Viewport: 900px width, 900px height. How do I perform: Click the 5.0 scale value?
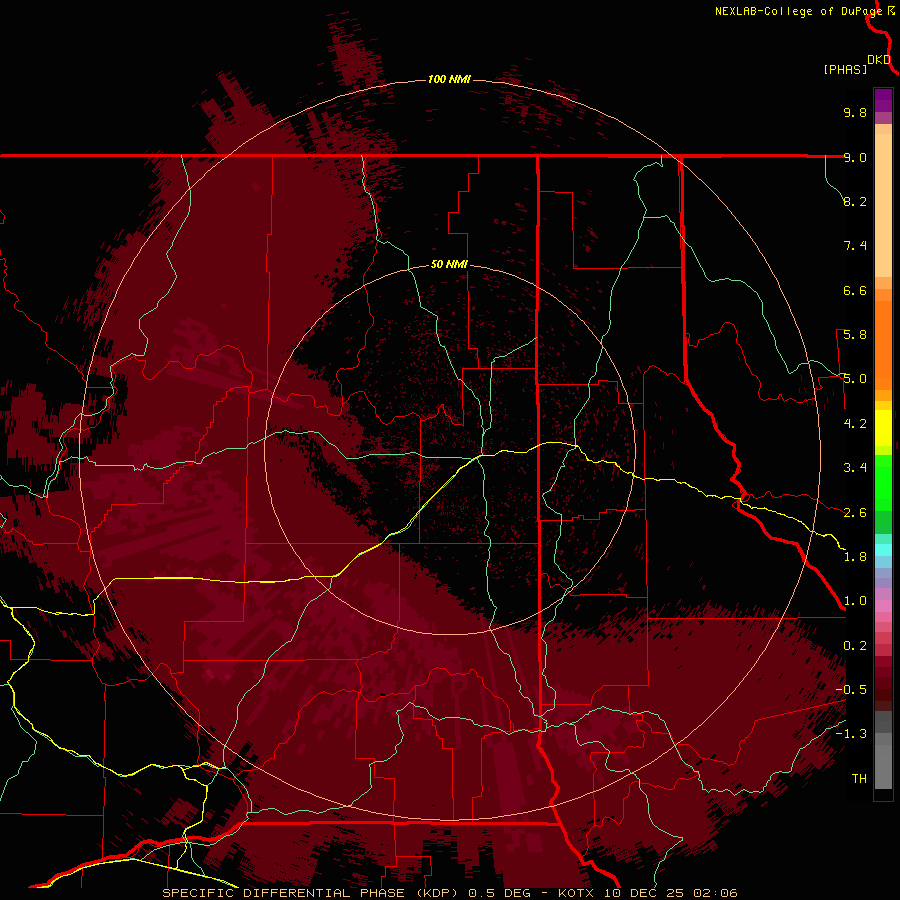(x=855, y=379)
